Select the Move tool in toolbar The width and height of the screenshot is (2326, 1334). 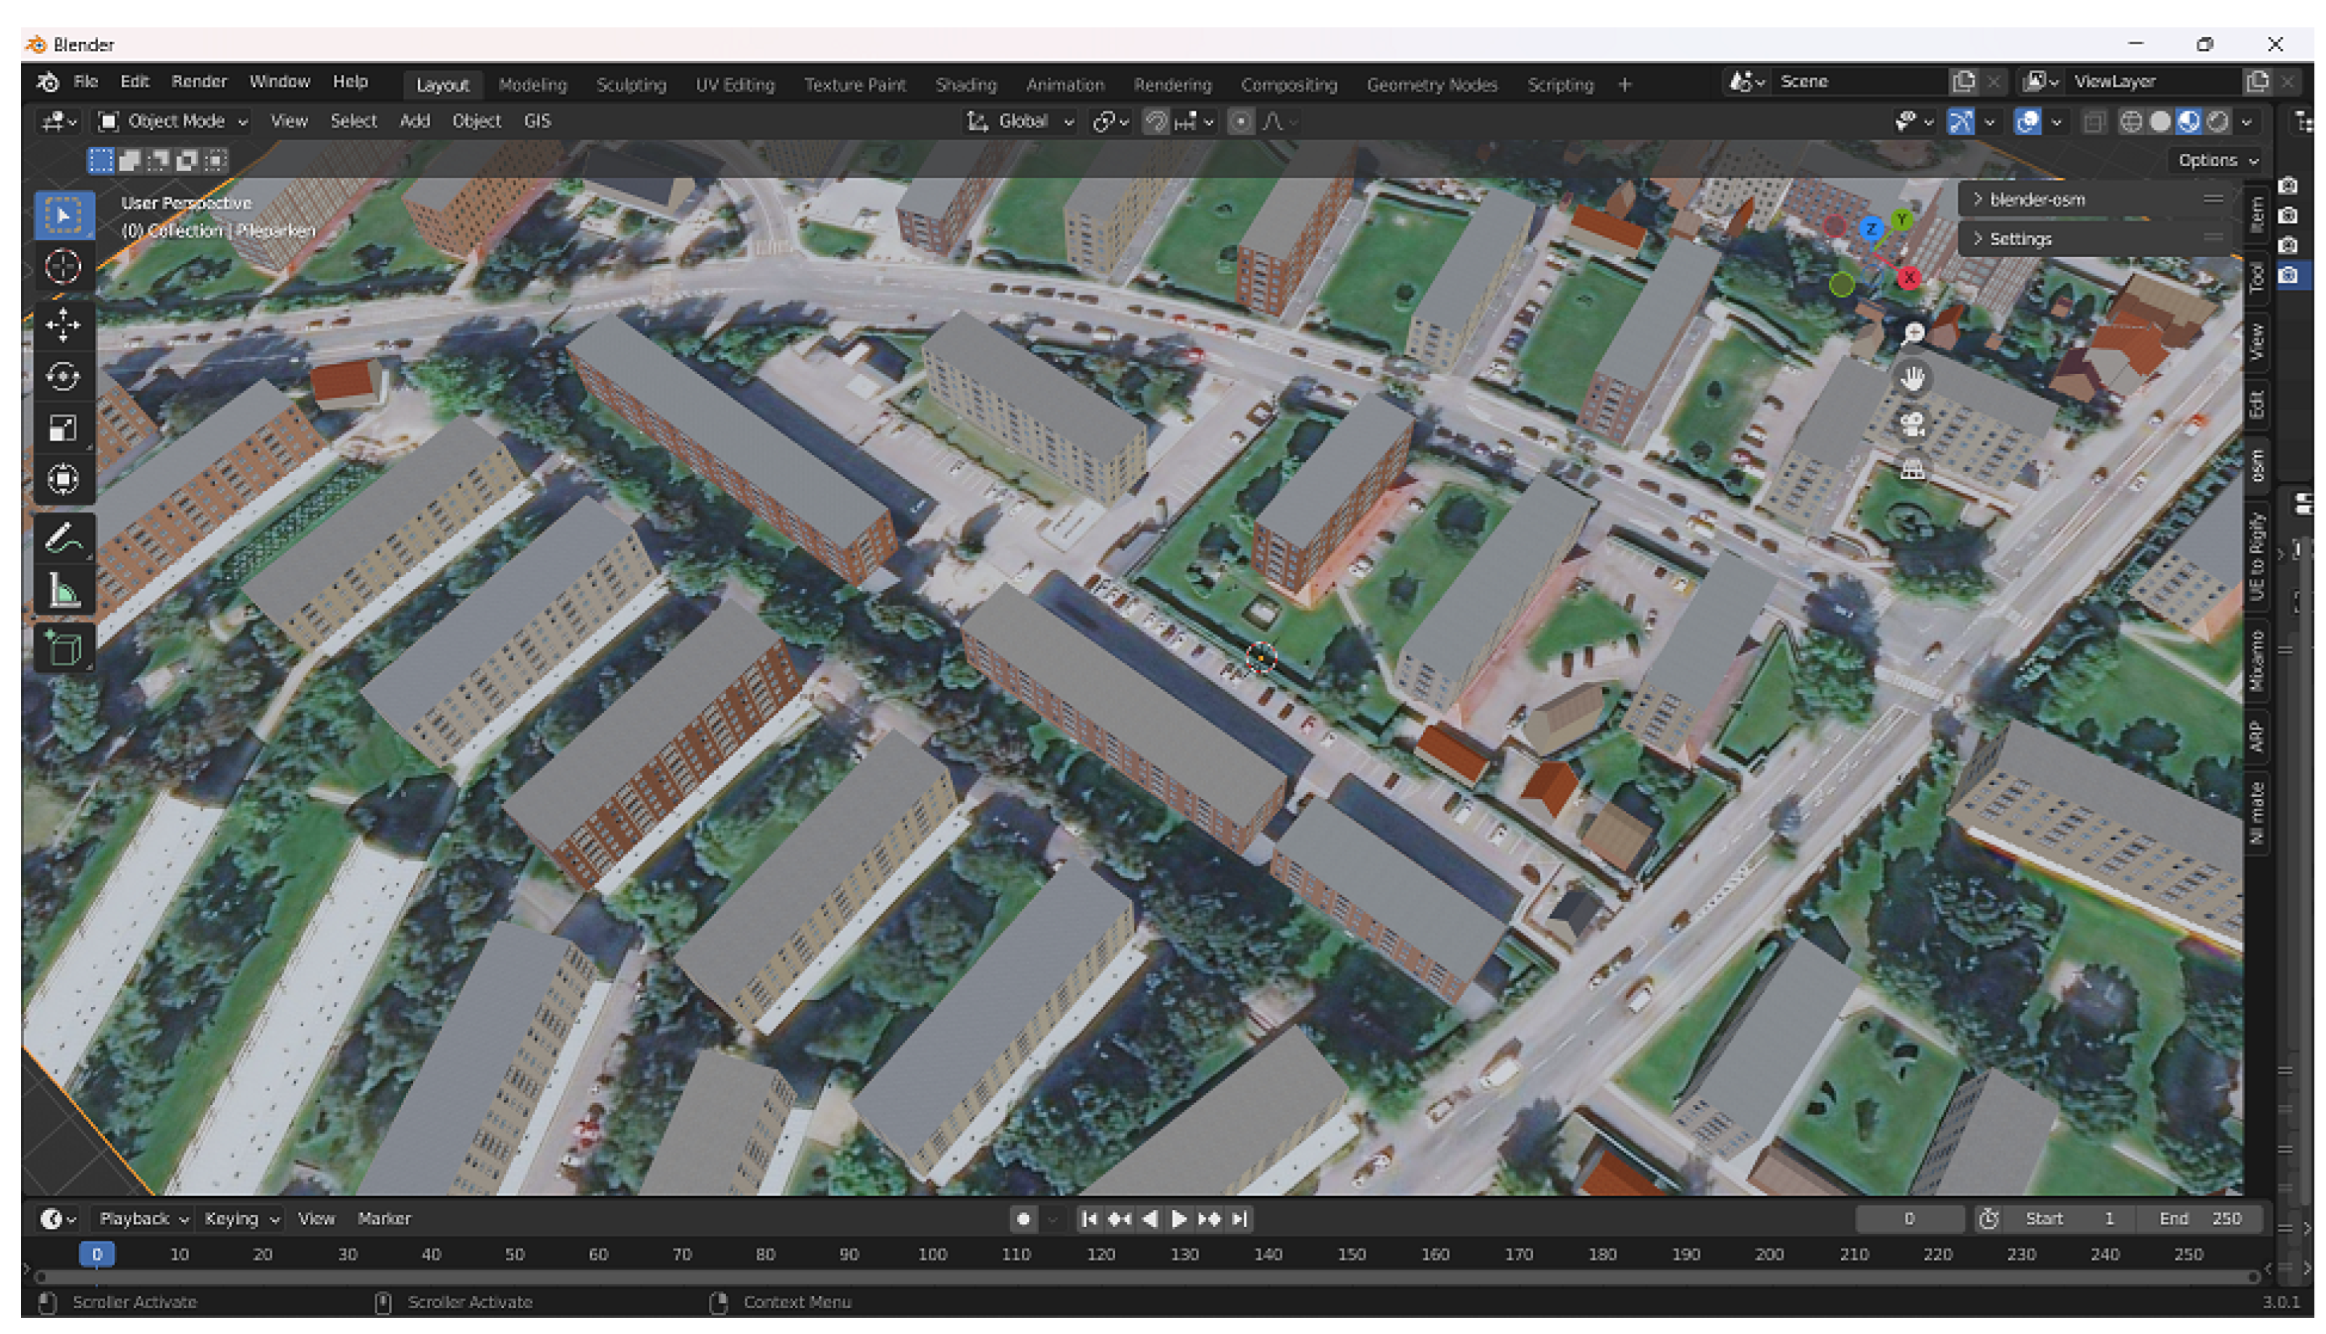click(63, 324)
